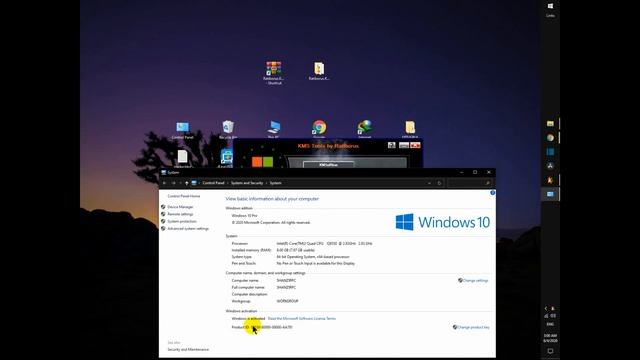Click Change settings for computer name

click(x=475, y=281)
